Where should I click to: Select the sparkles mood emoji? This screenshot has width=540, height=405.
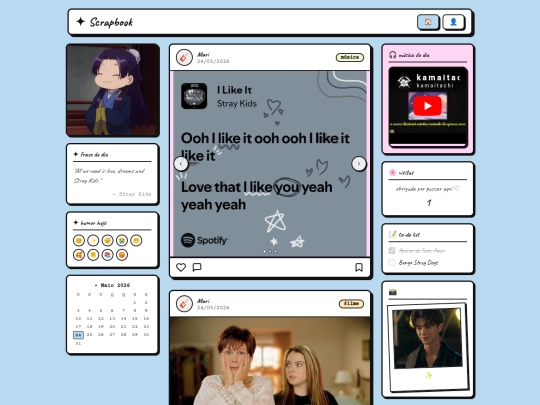pos(93,240)
